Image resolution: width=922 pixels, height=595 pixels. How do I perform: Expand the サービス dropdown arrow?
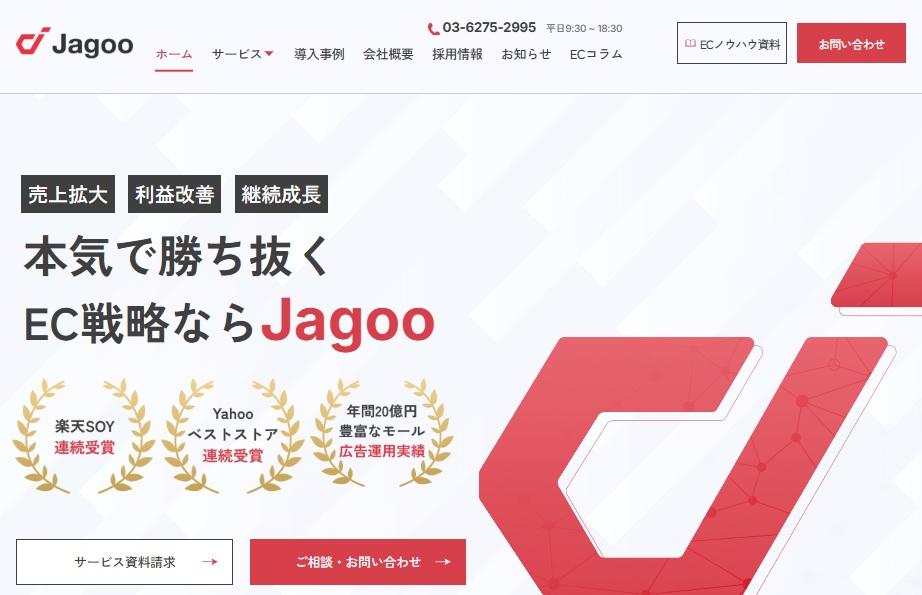click(x=269, y=54)
